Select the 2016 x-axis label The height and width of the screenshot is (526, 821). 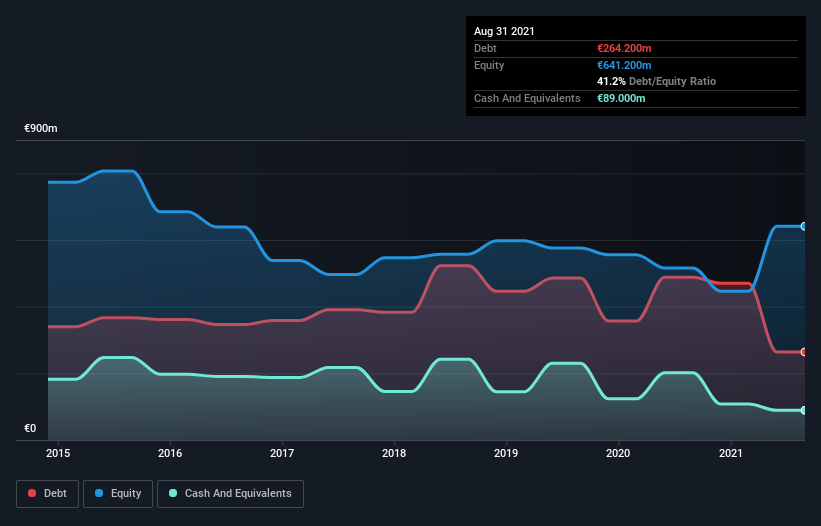pyautogui.click(x=170, y=453)
